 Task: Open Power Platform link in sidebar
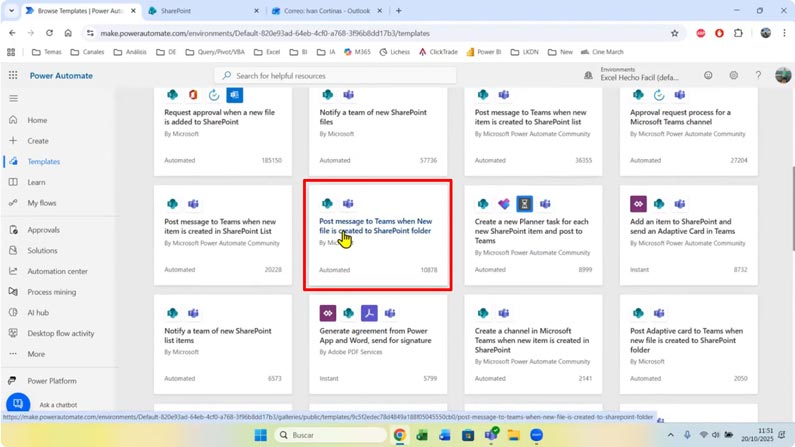(x=52, y=381)
